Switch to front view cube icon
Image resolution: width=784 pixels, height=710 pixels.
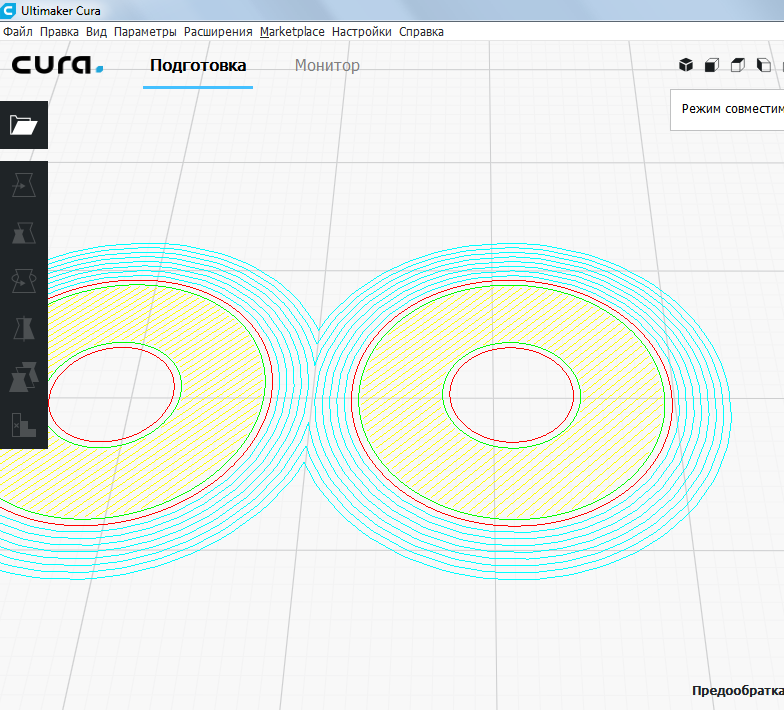pyautogui.click(x=712, y=65)
